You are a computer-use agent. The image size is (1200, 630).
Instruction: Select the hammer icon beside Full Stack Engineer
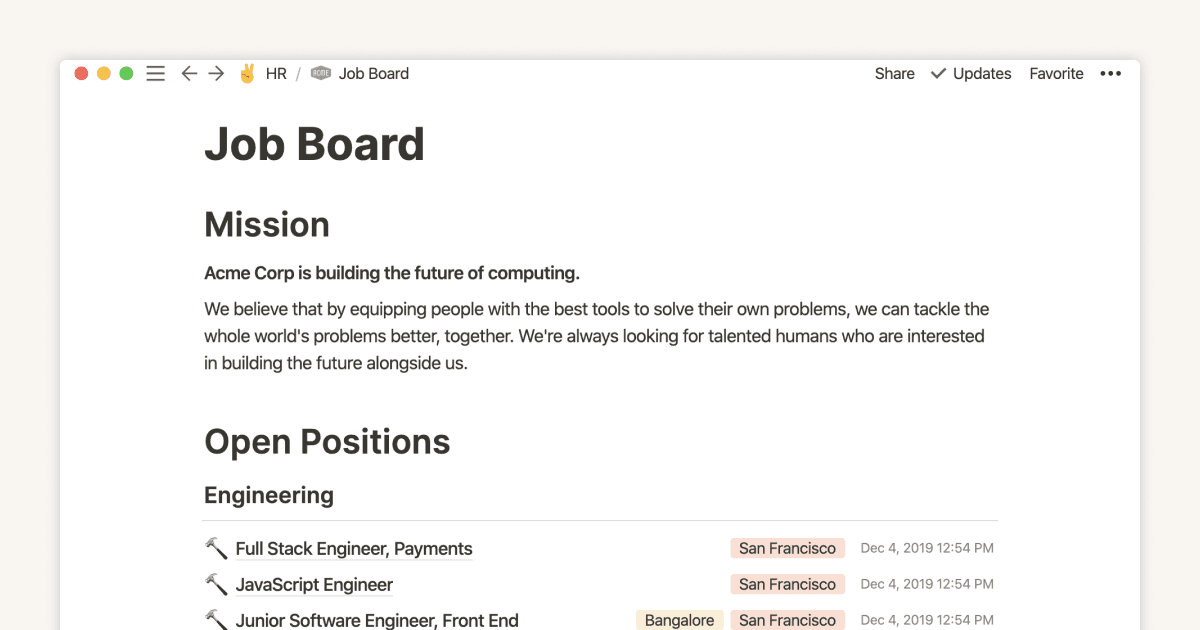(215, 548)
